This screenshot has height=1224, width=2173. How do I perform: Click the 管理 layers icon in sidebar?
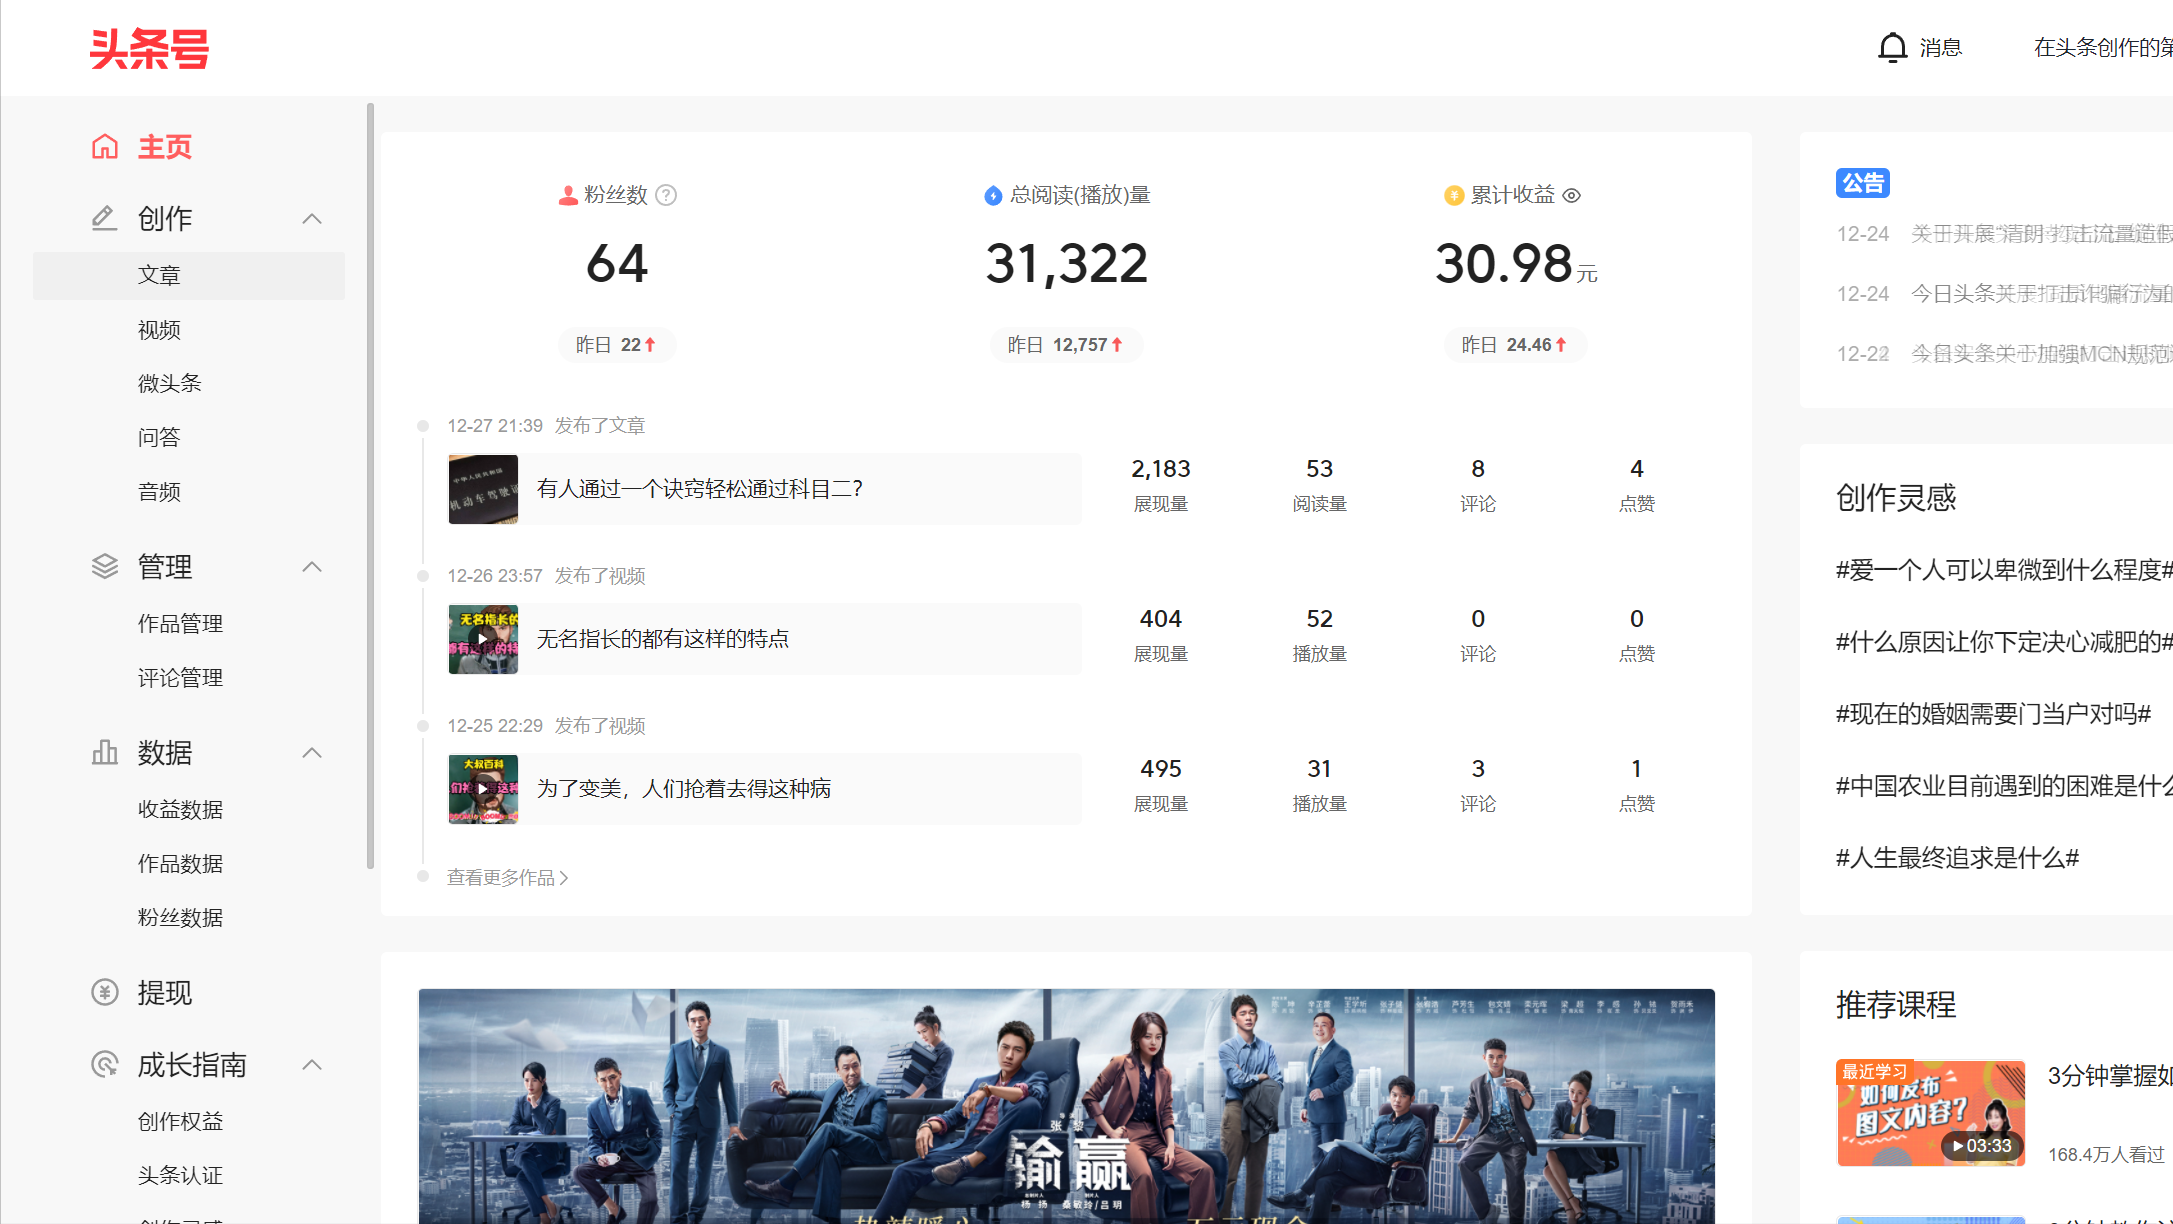(103, 566)
